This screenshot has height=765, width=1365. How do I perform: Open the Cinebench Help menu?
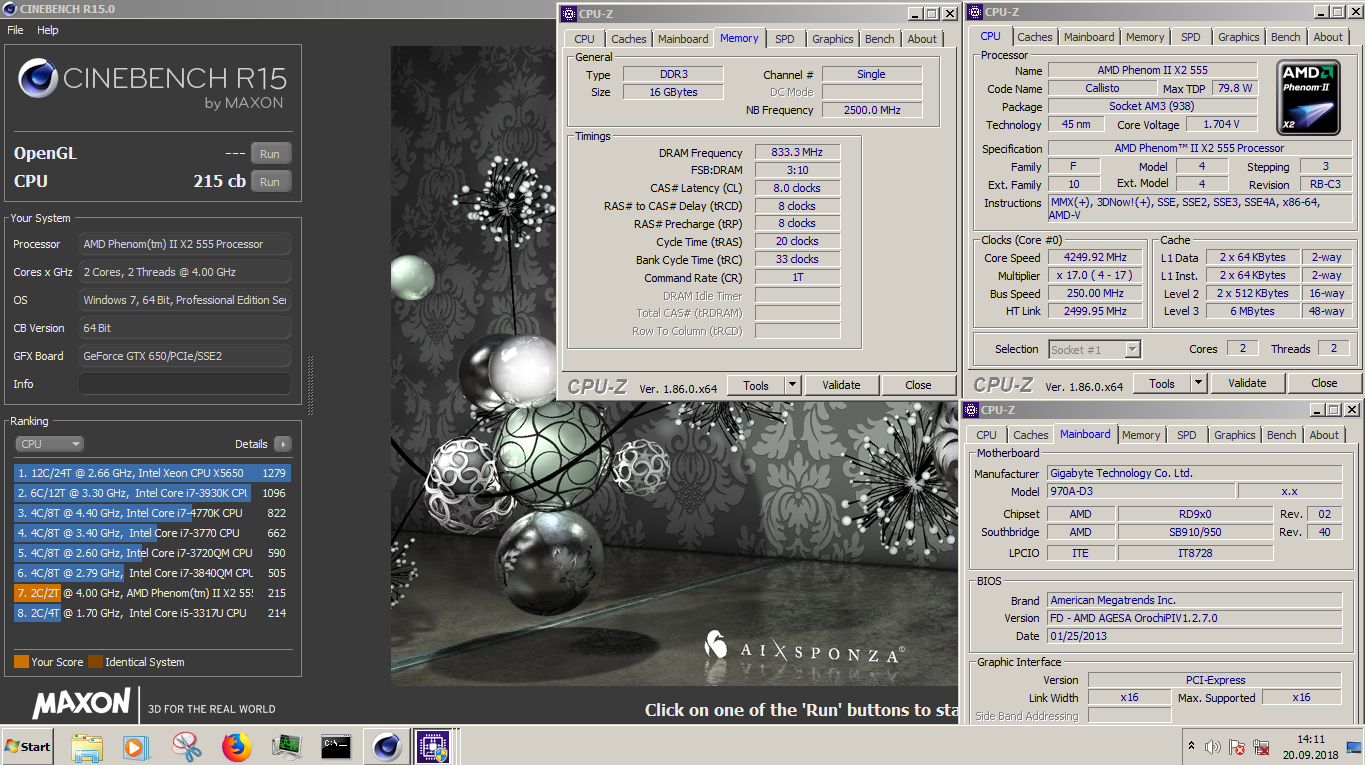48,30
